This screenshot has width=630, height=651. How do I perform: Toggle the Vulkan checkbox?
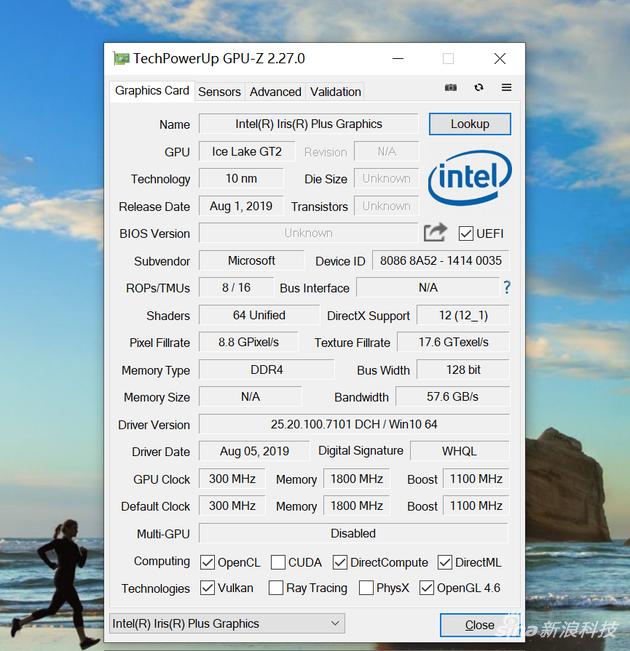click(207, 588)
